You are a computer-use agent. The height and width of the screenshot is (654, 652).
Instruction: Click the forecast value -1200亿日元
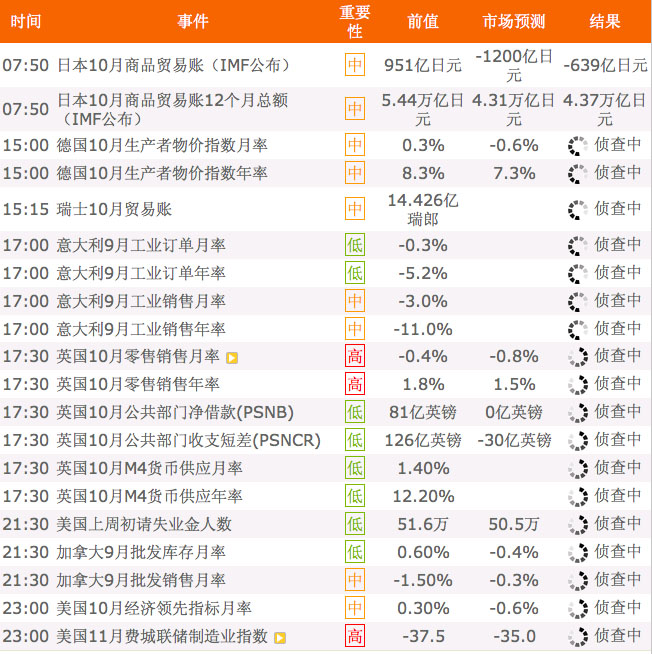pos(514,65)
